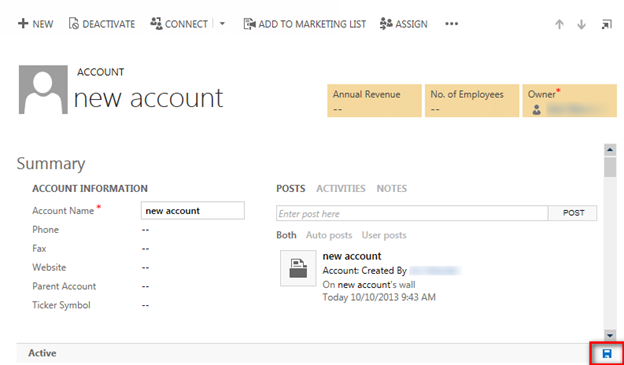The width and height of the screenshot is (624, 365).
Task: Click the post timestamp 10/10/2013 9:43 AM
Action: pyautogui.click(x=392, y=297)
